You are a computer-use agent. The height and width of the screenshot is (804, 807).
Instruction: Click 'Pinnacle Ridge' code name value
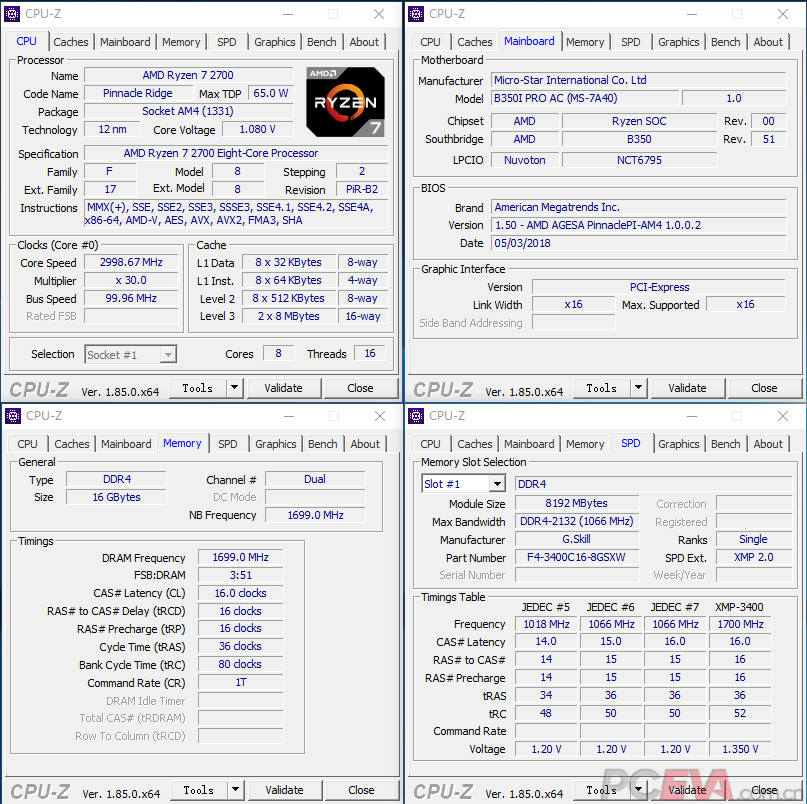(137, 93)
